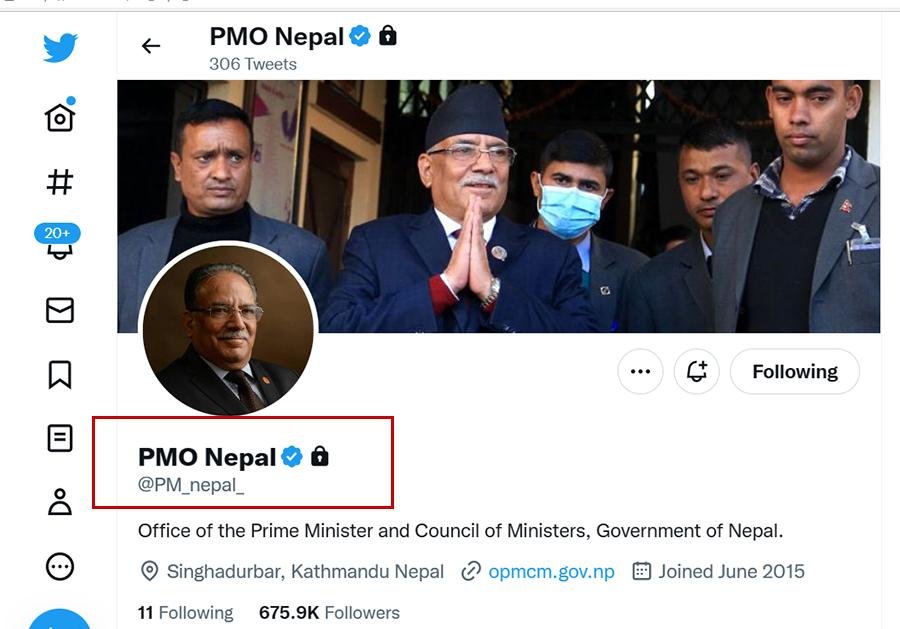View the 675.9K Followers list
Viewport: 900px width, 629px height.
click(329, 612)
